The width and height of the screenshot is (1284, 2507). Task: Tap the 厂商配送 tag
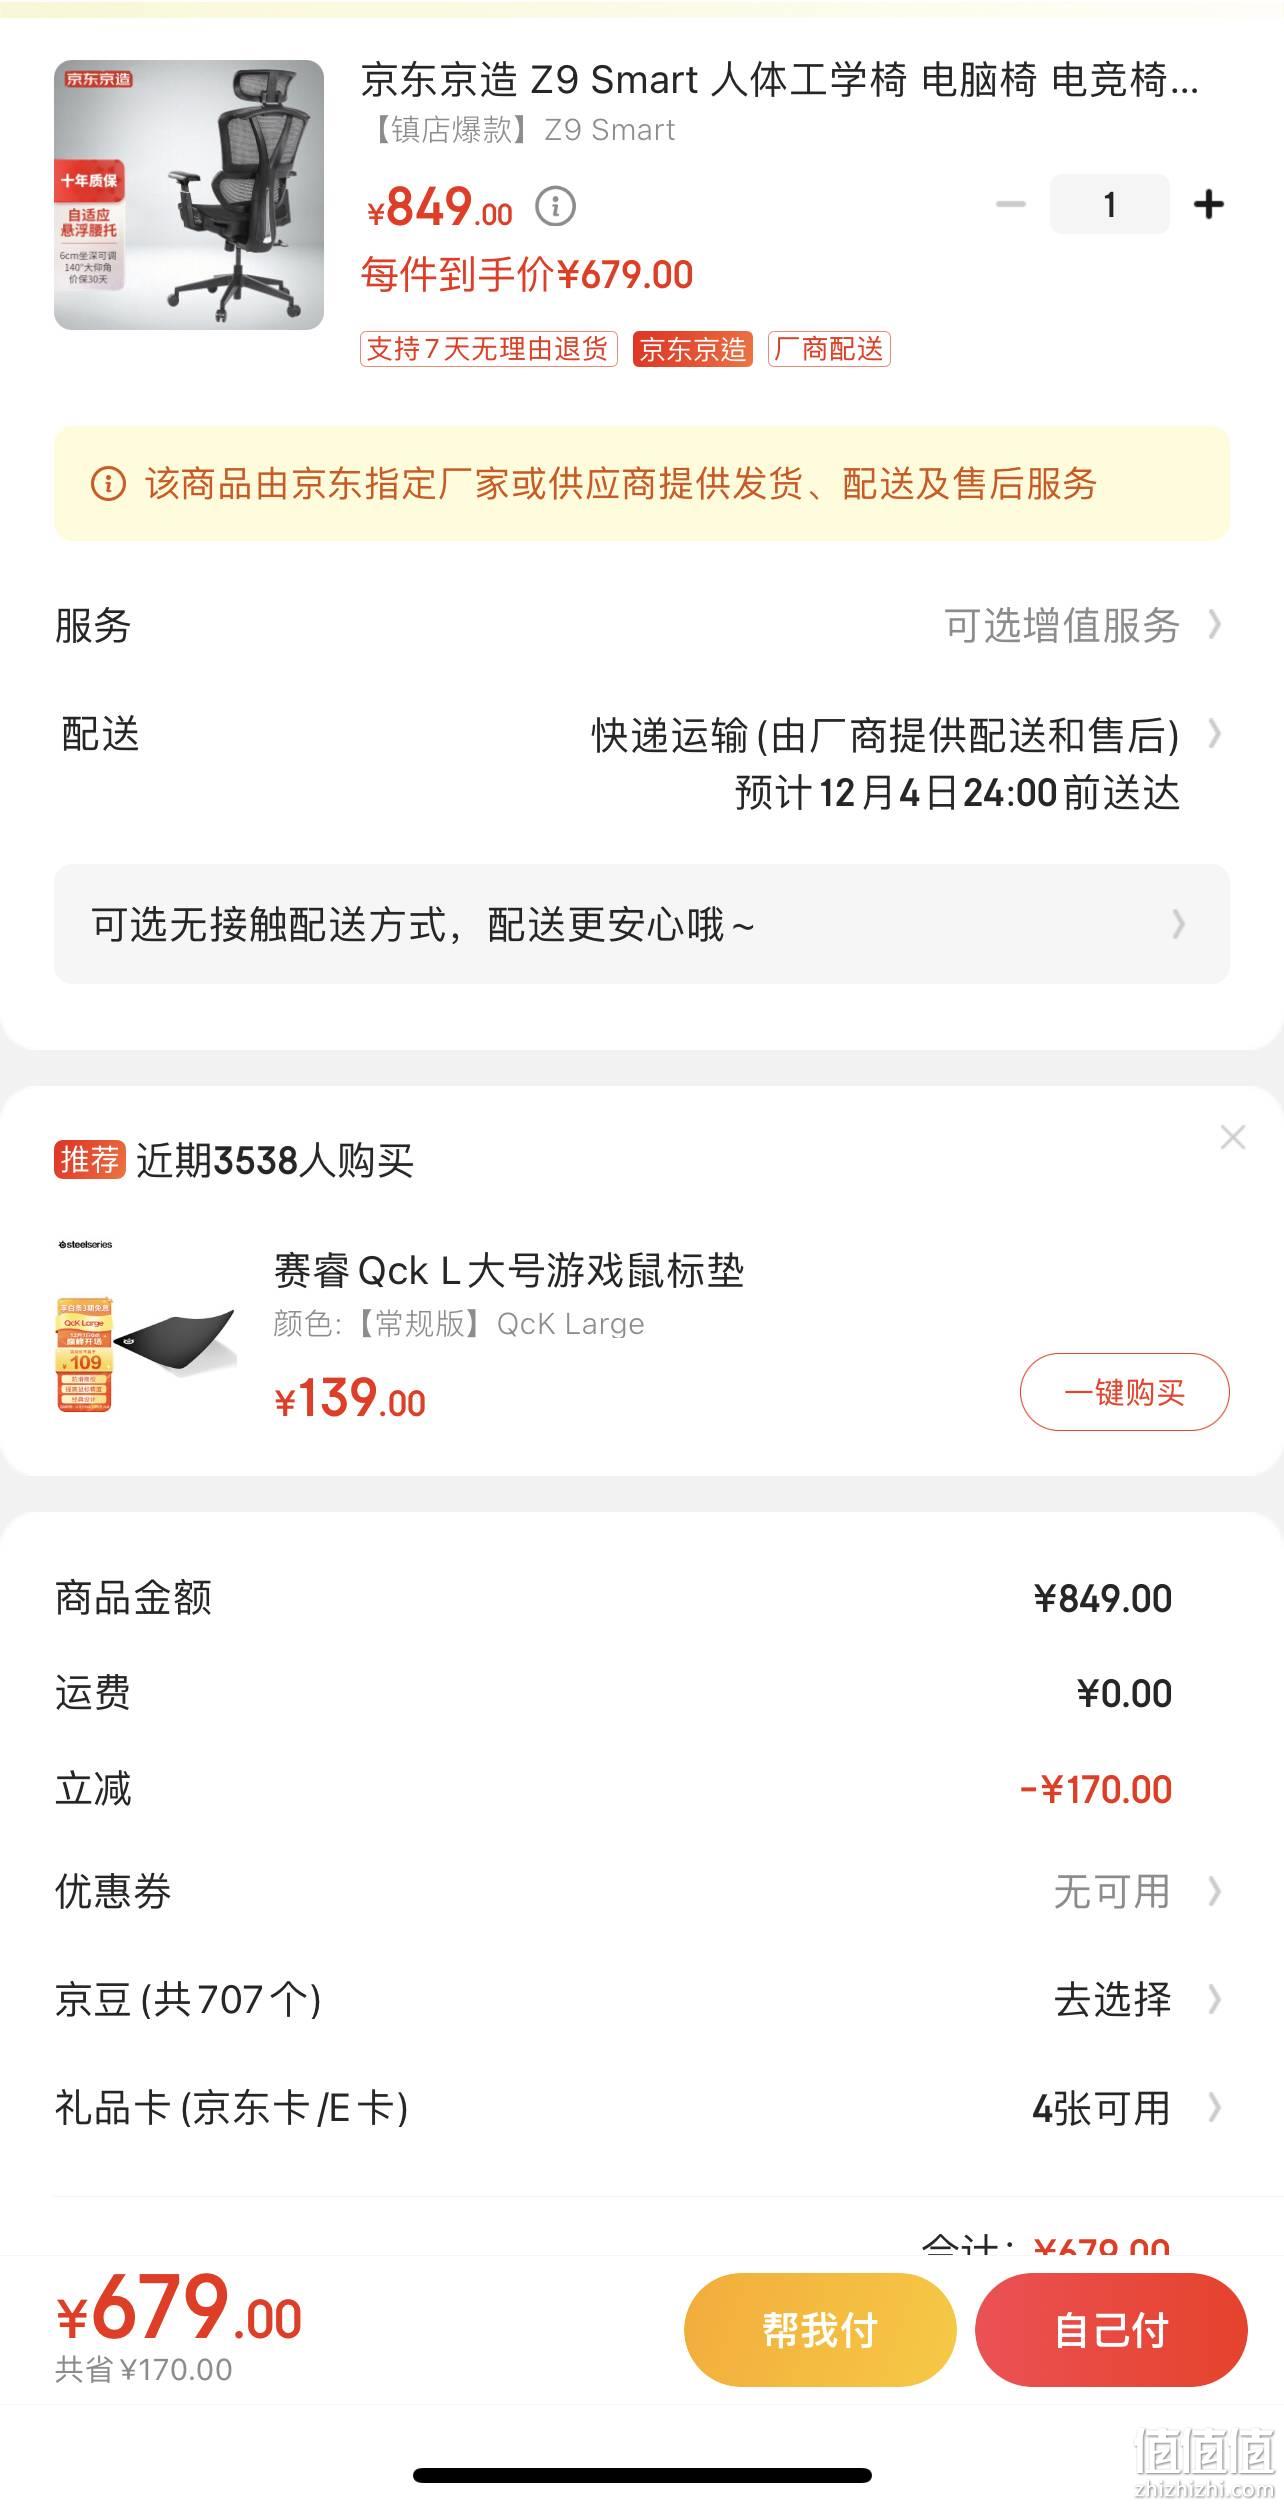(x=829, y=349)
